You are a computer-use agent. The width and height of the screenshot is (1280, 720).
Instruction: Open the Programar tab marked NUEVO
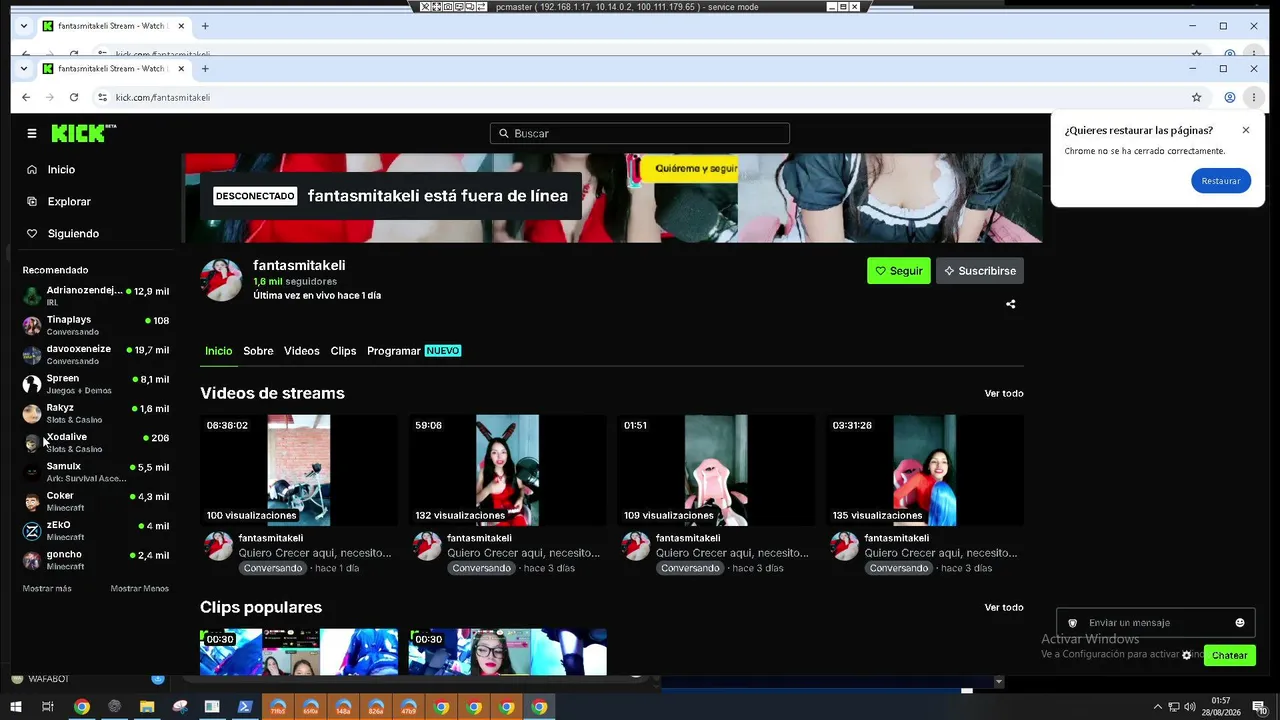pyautogui.click(x=414, y=351)
